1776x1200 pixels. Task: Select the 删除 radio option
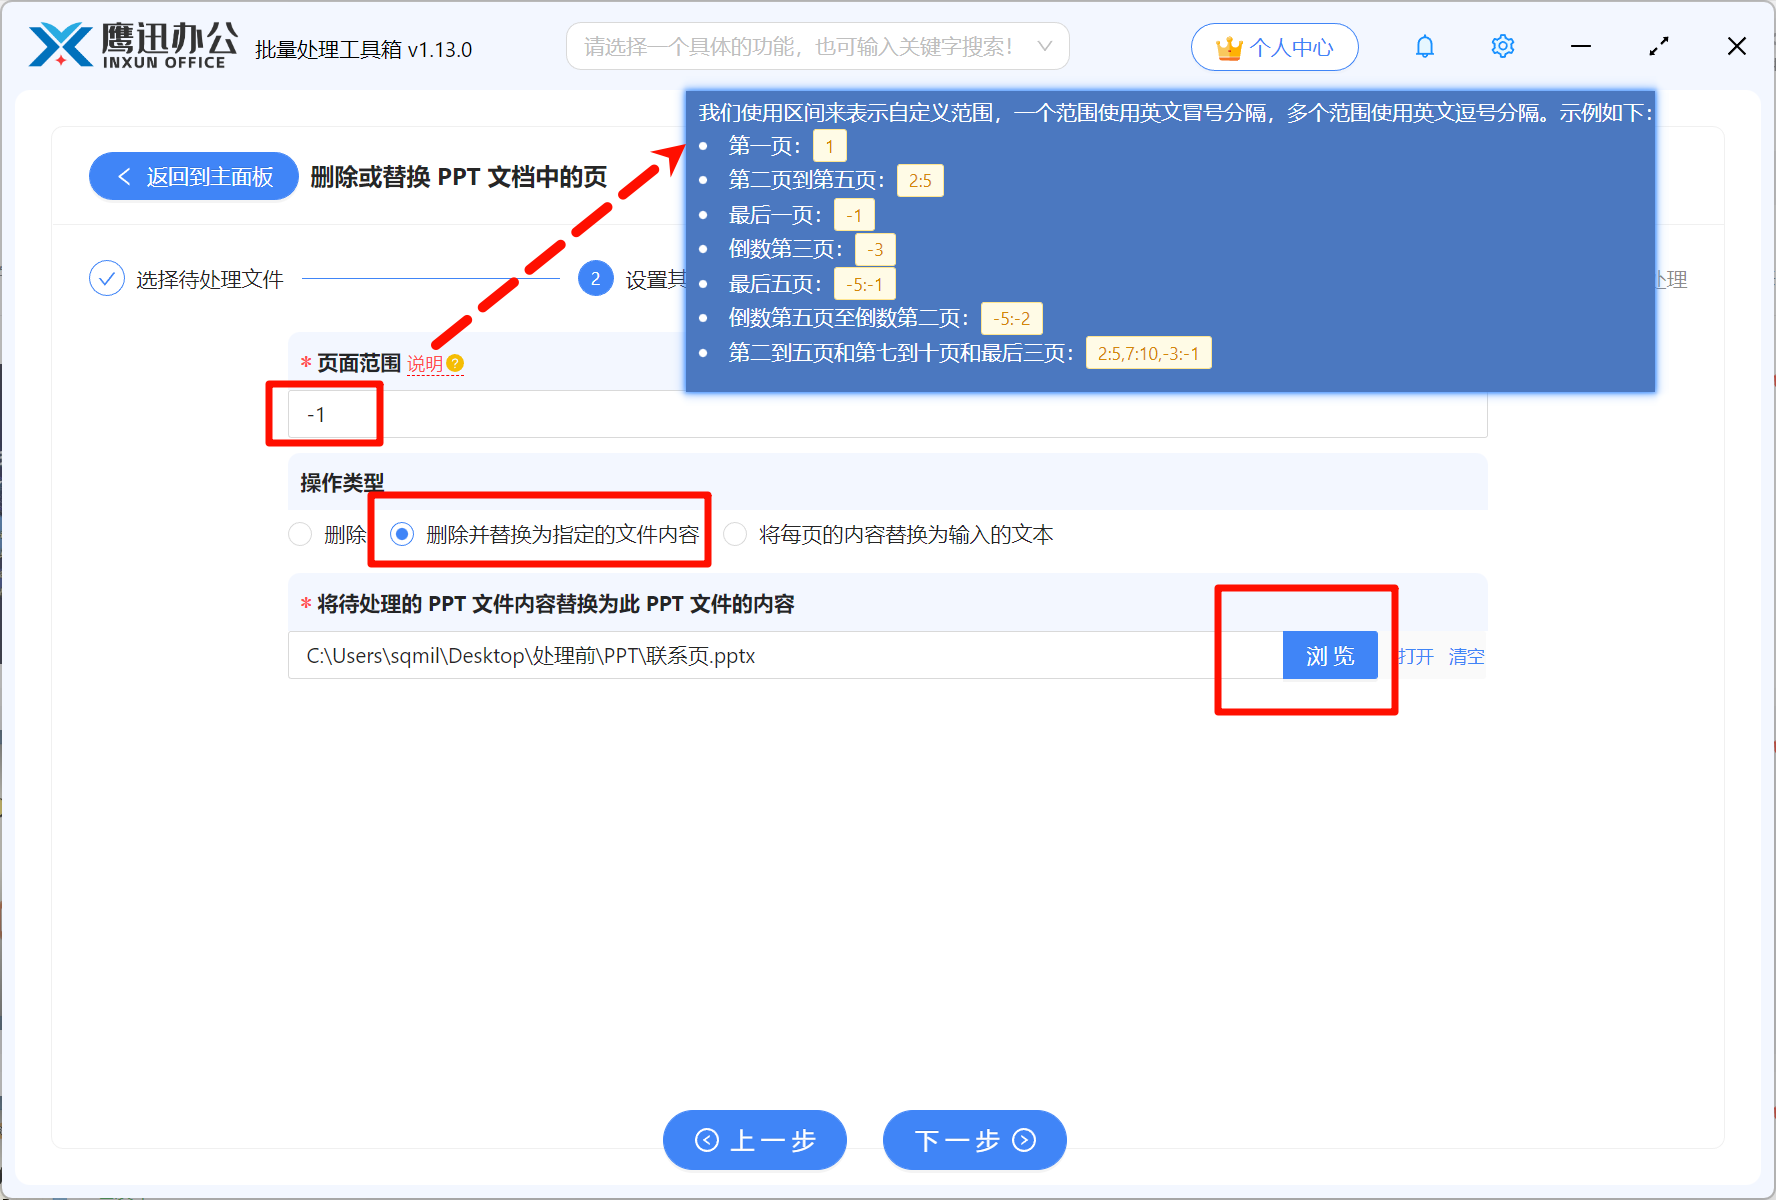point(300,534)
